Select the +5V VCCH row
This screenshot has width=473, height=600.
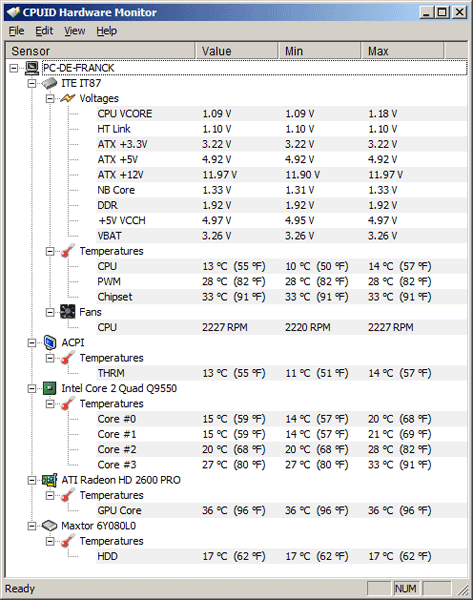[x=281, y=221]
